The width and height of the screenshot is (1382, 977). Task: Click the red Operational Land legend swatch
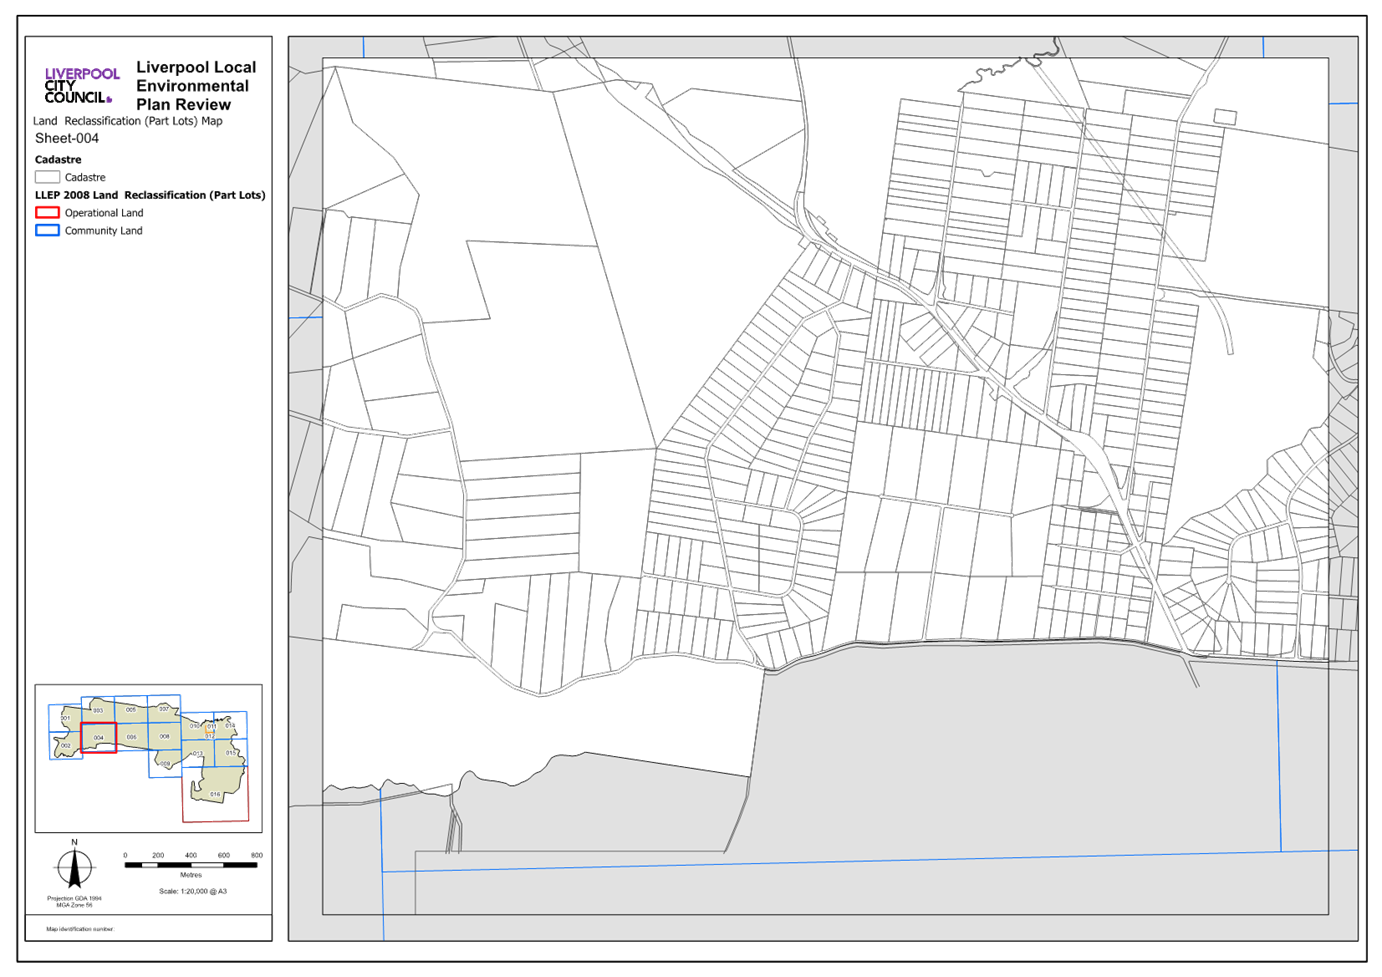point(47,212)
